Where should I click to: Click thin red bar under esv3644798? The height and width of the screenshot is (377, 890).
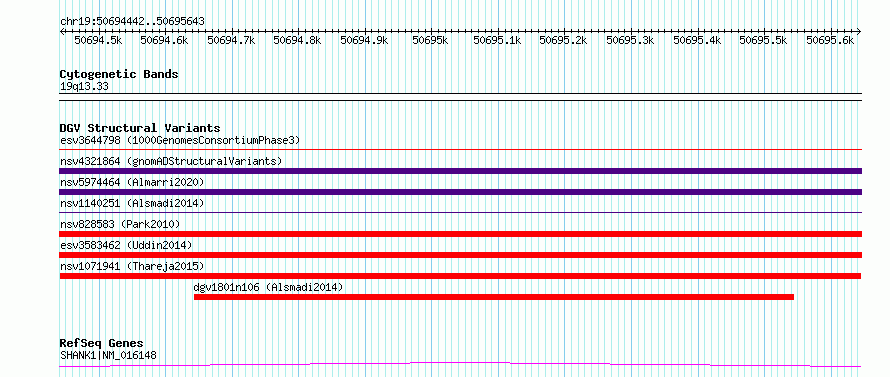tap(461, 150)
